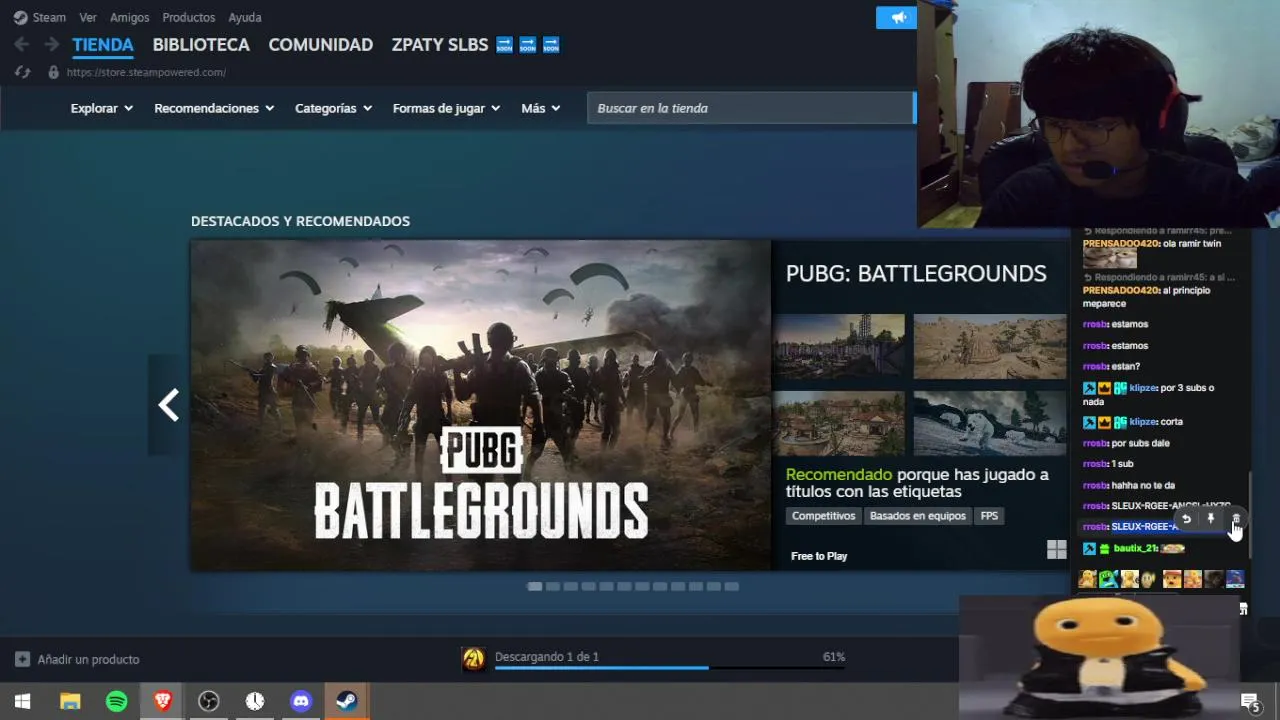View the top-right PUBG desert screenshot
This screenshot has width=1280, height=720.
click(x=989, y=346)
